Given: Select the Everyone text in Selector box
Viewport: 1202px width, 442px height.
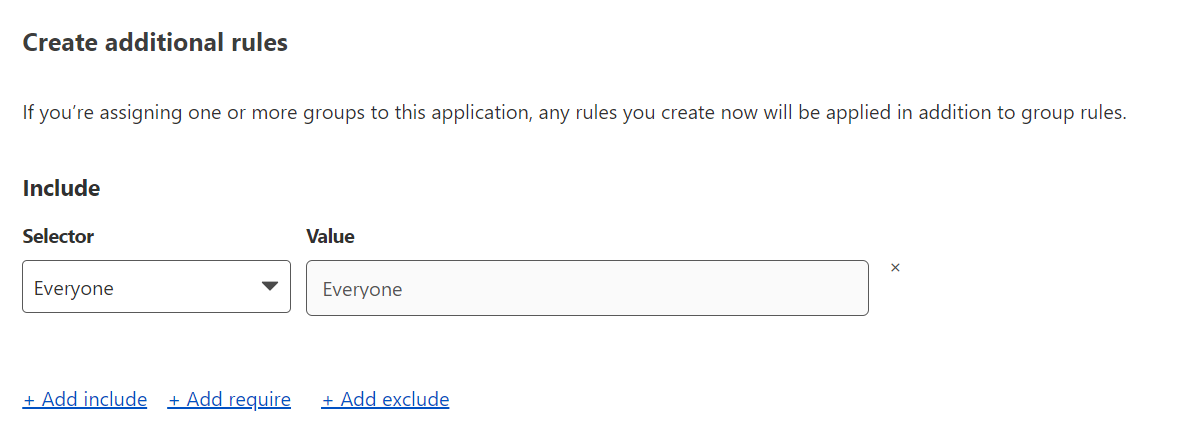Looking at the screenshot, I should point(74,289).
